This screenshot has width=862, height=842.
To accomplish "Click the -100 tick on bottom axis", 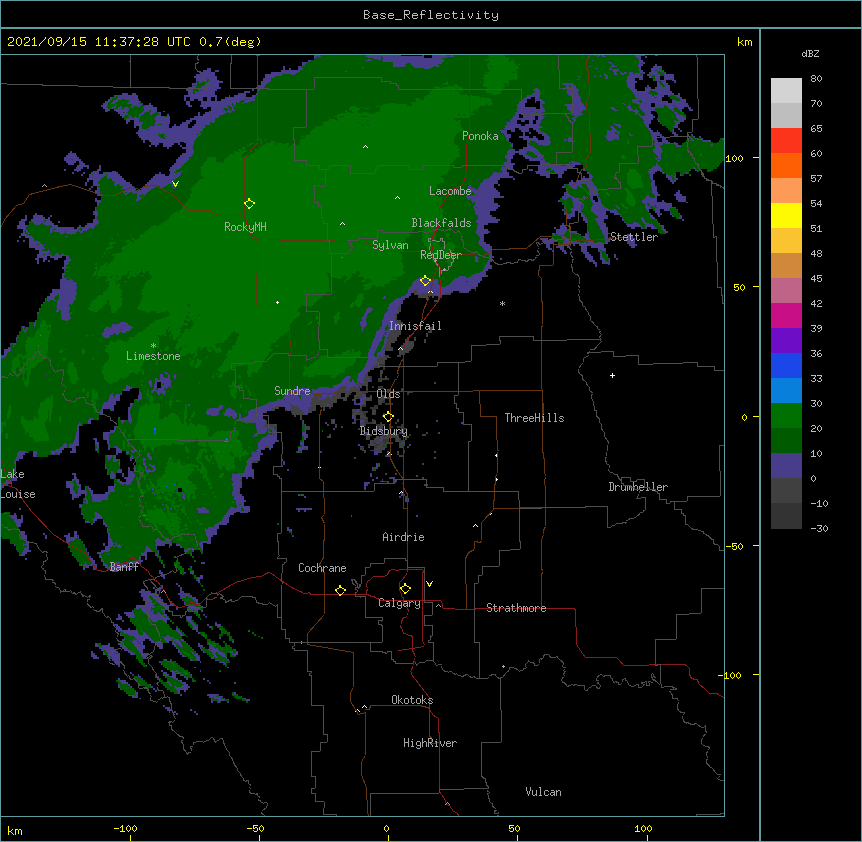I will point(125,828).
